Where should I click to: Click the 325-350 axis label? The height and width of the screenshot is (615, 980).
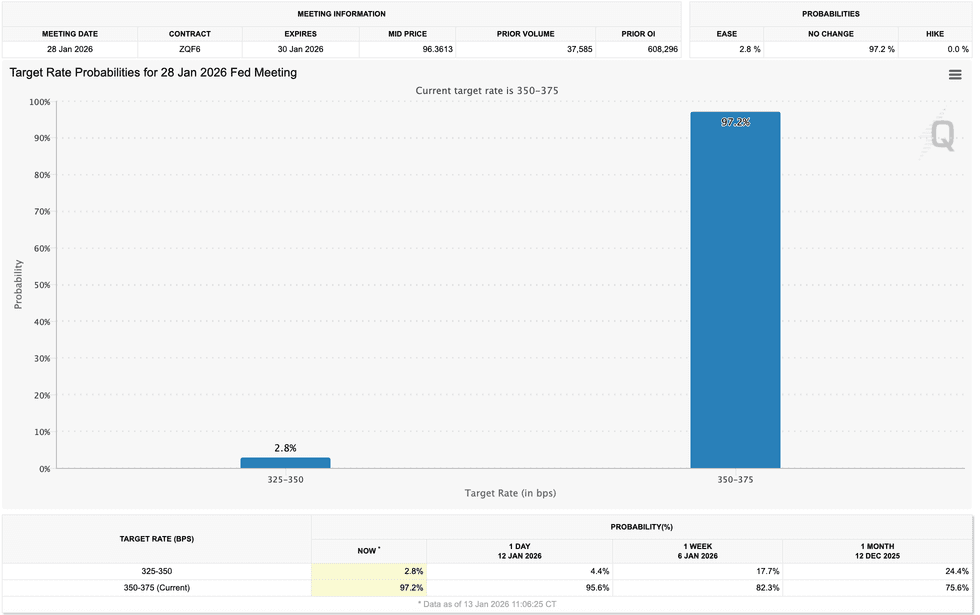[x=284, y=480]
